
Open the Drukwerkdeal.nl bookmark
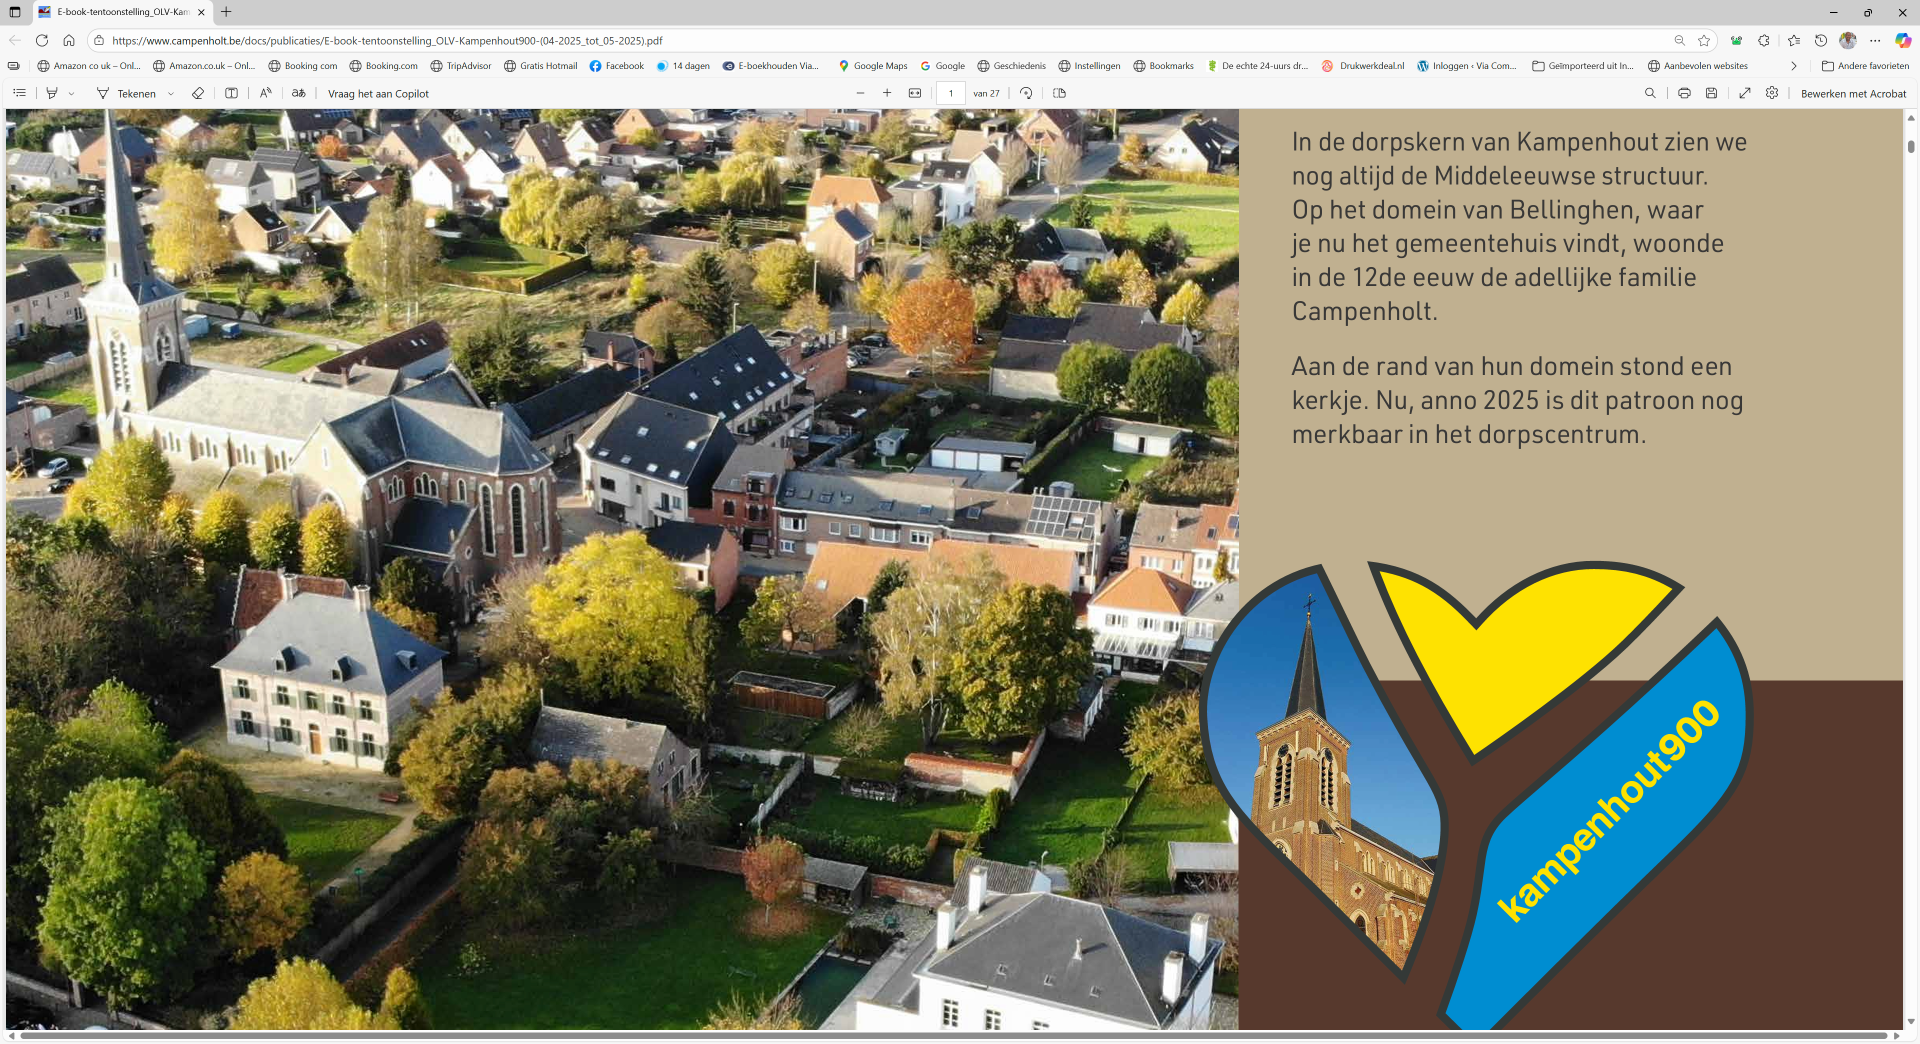coord(1363,66)
